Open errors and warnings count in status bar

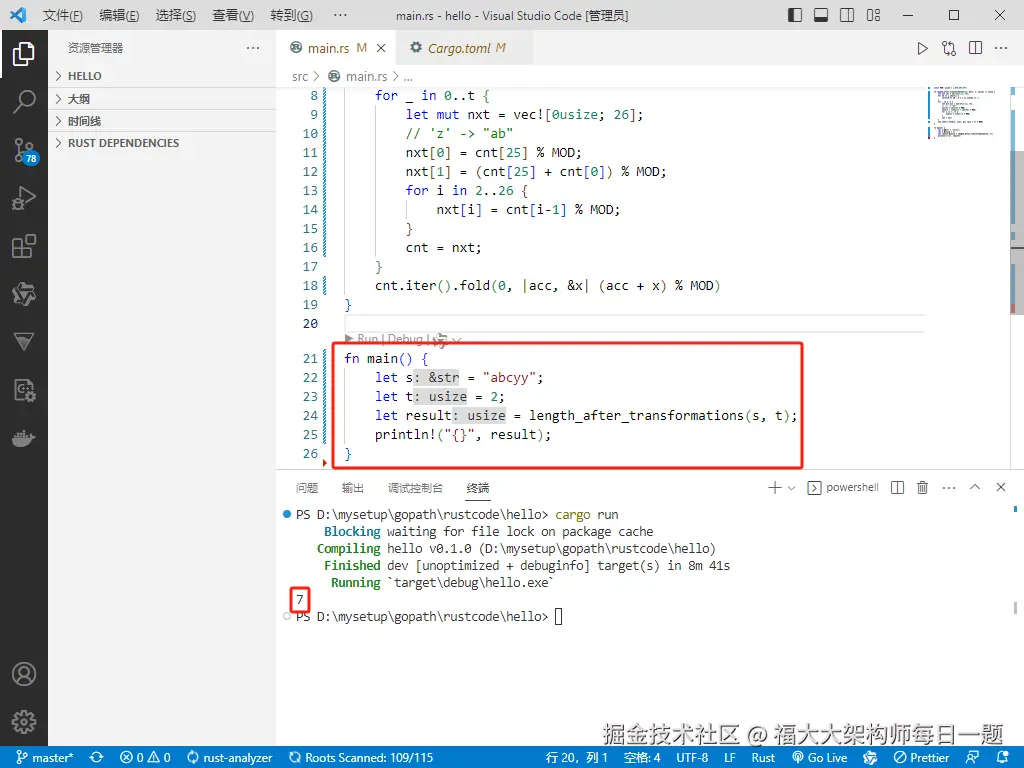(x=145, y=757)
